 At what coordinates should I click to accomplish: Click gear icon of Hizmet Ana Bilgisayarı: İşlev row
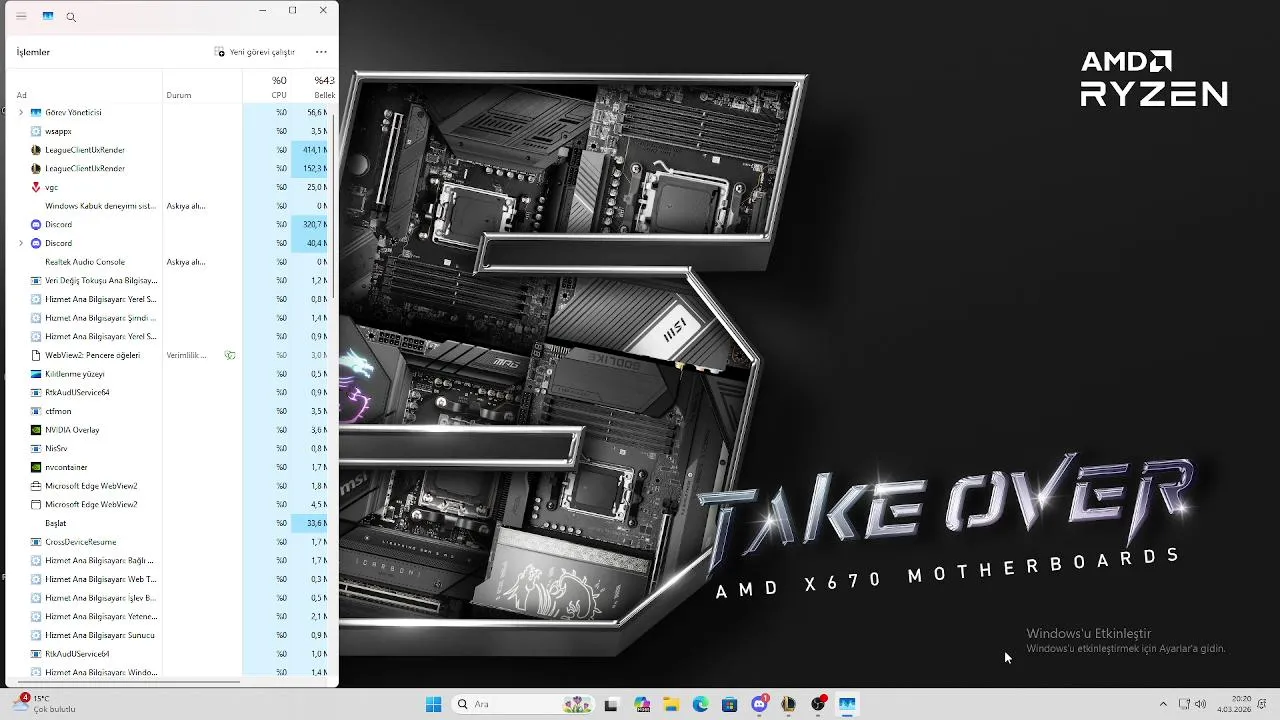pyautogui.click(x=36, y=598)
